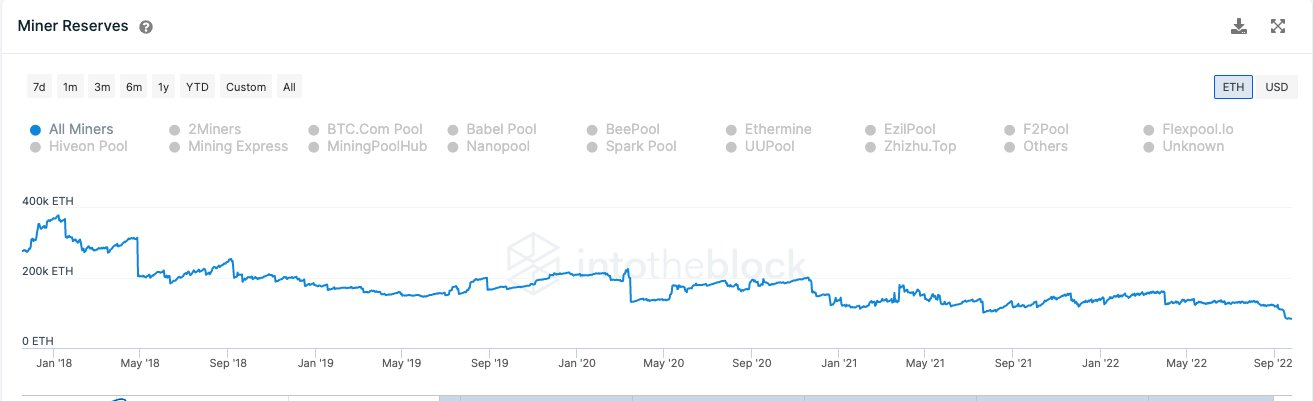The width and height of the screenshot is (1313, 401).
Task: Expand chart to fullscreen view
Action: pyautogui.click(x=1277, y=27)
